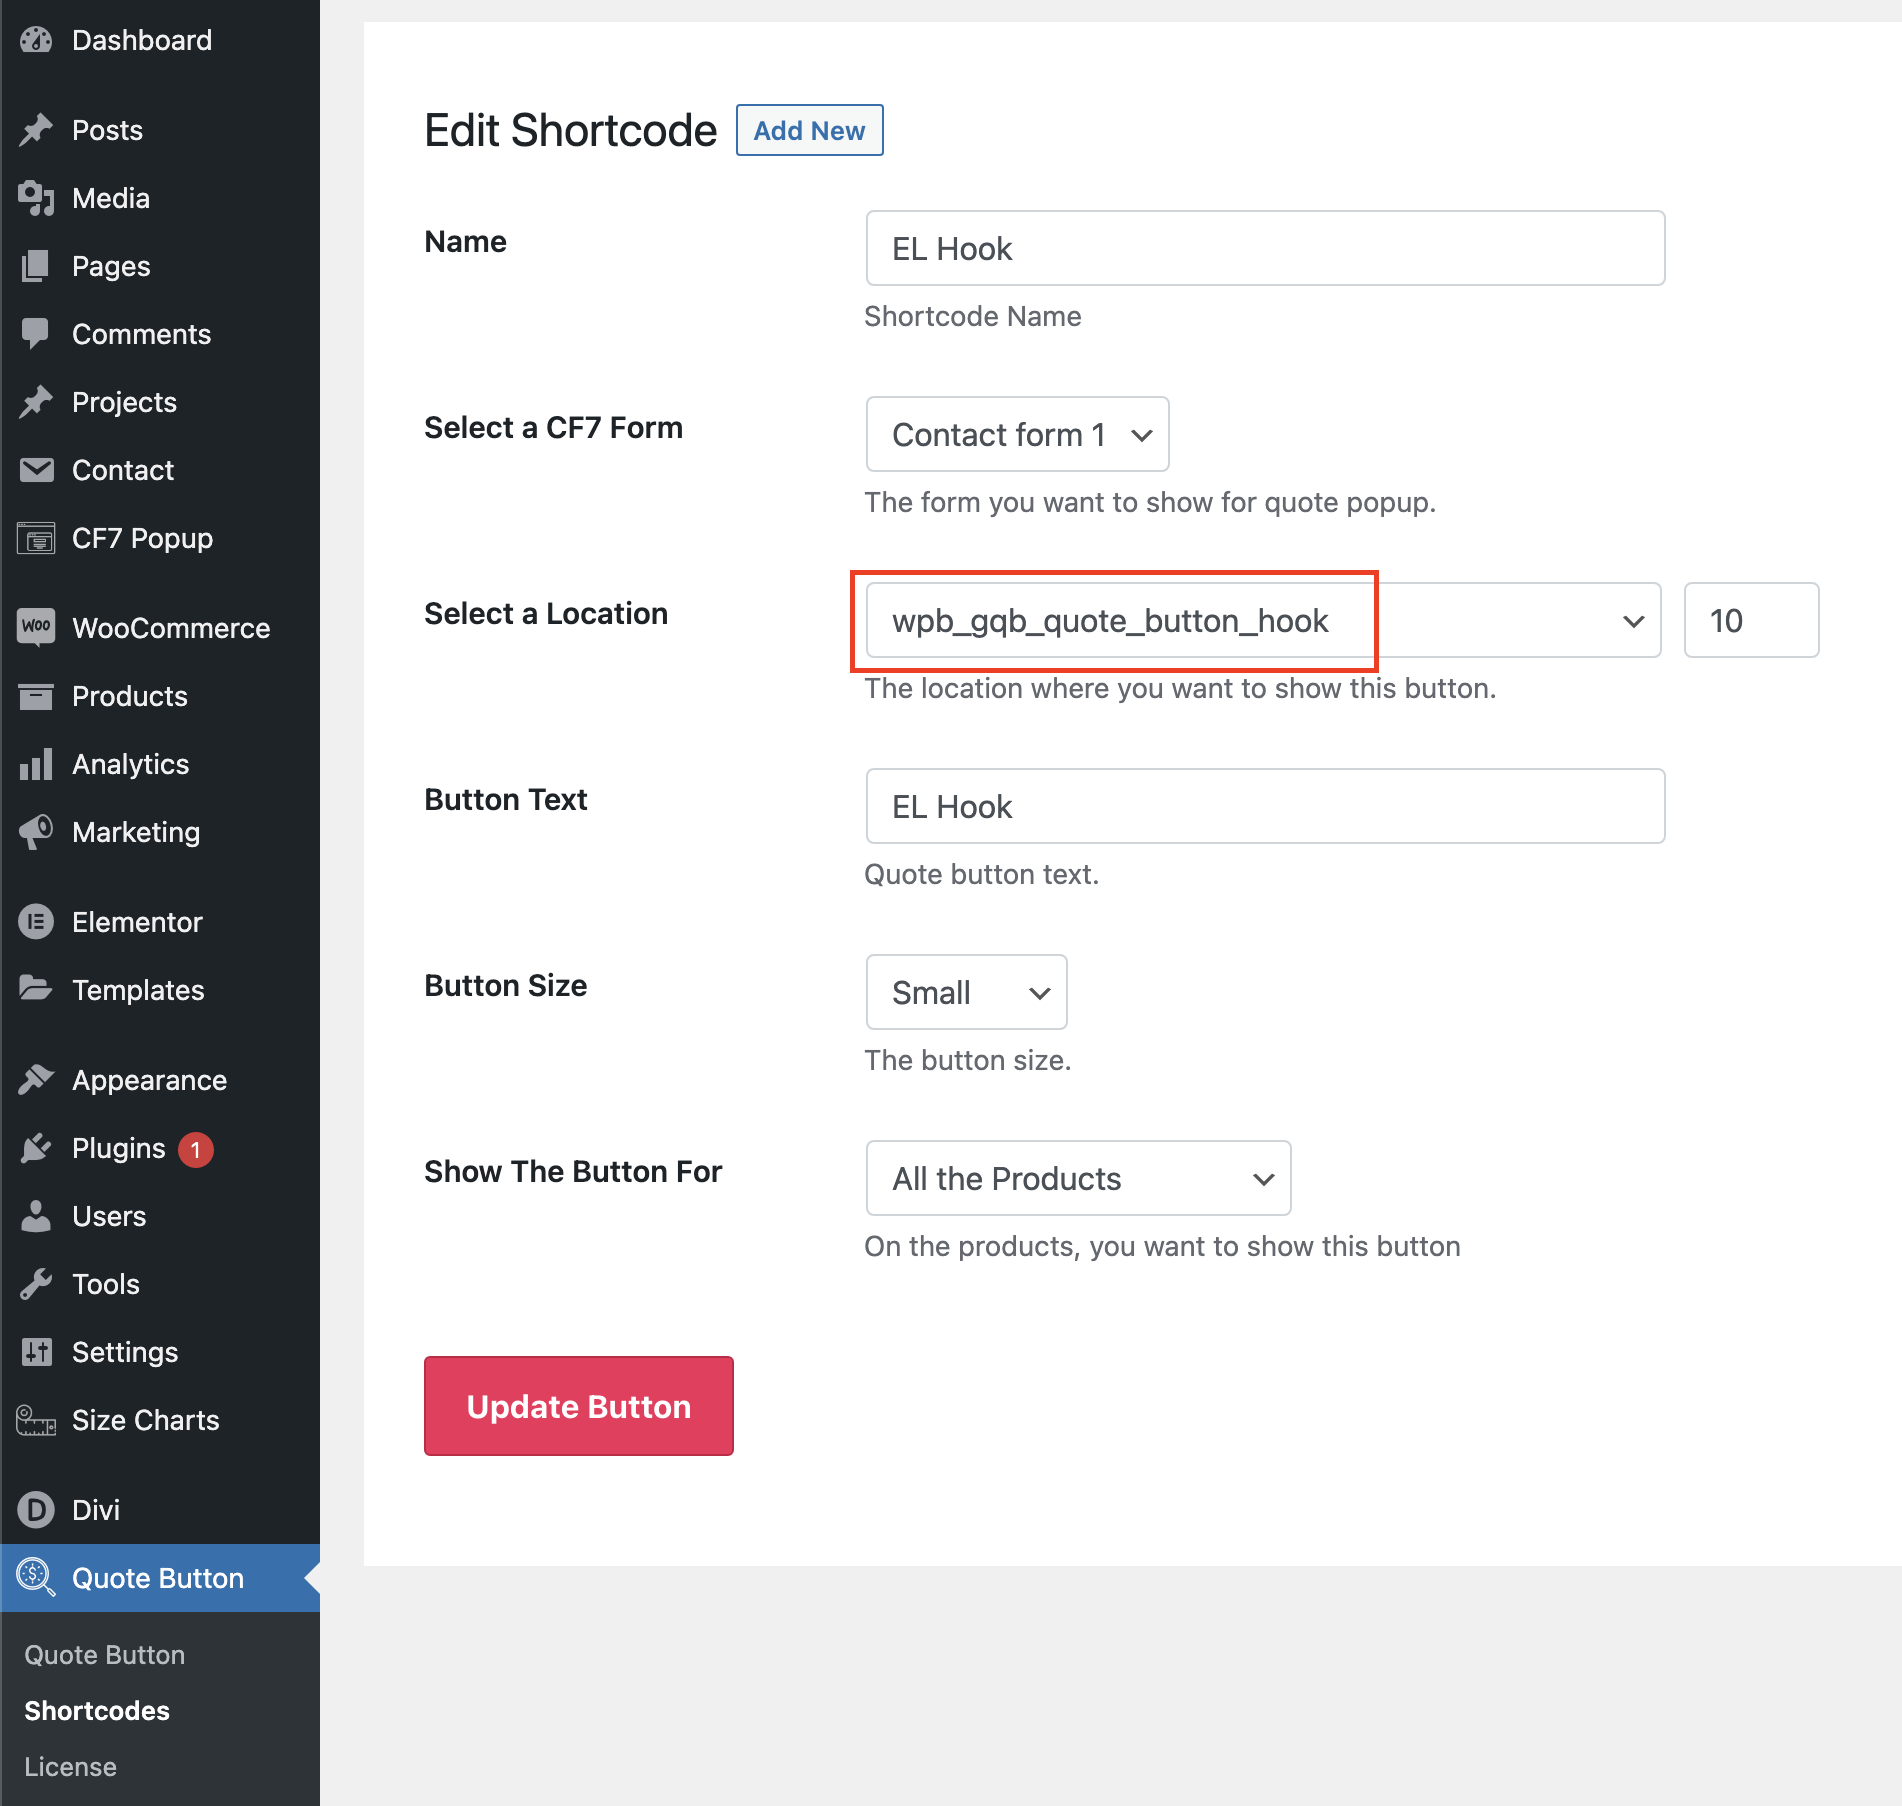Click the Update Button

click(577, 1405)
